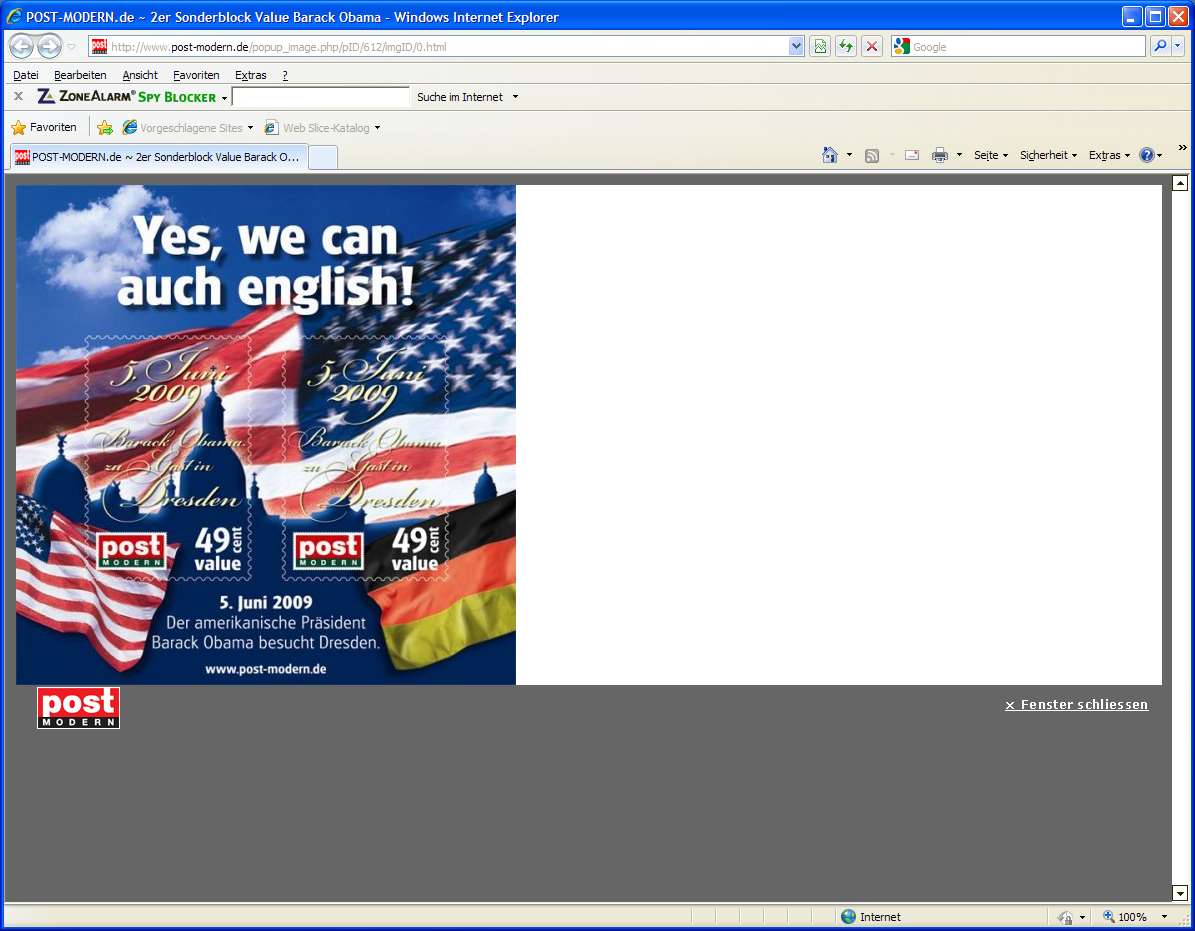Open the Sicherheit command bar menu
Viewport: 1195px width, 931px height.
pyautogui.click(x=1048, y=155)
